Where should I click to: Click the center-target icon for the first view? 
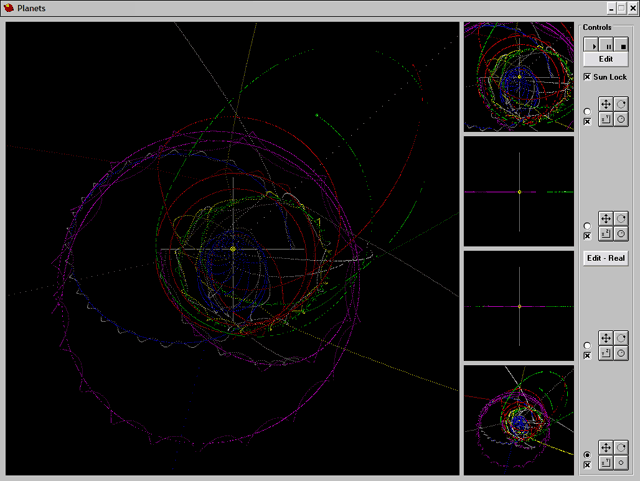point(621,119)
